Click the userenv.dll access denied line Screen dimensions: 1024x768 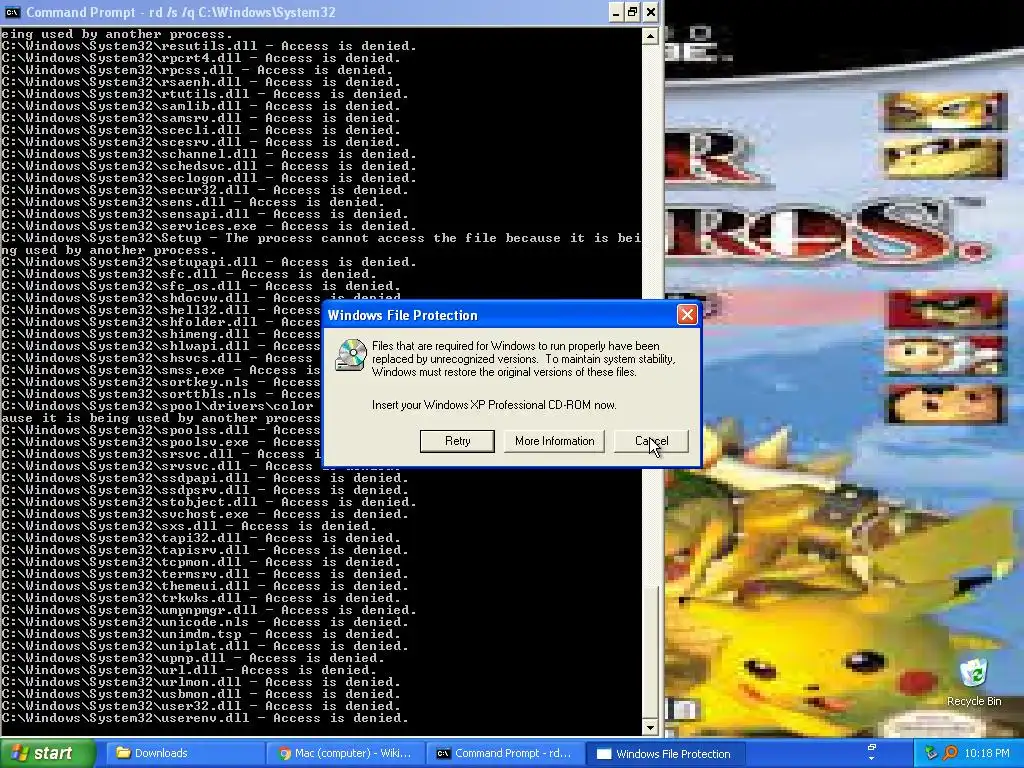(x=205, y=718)
